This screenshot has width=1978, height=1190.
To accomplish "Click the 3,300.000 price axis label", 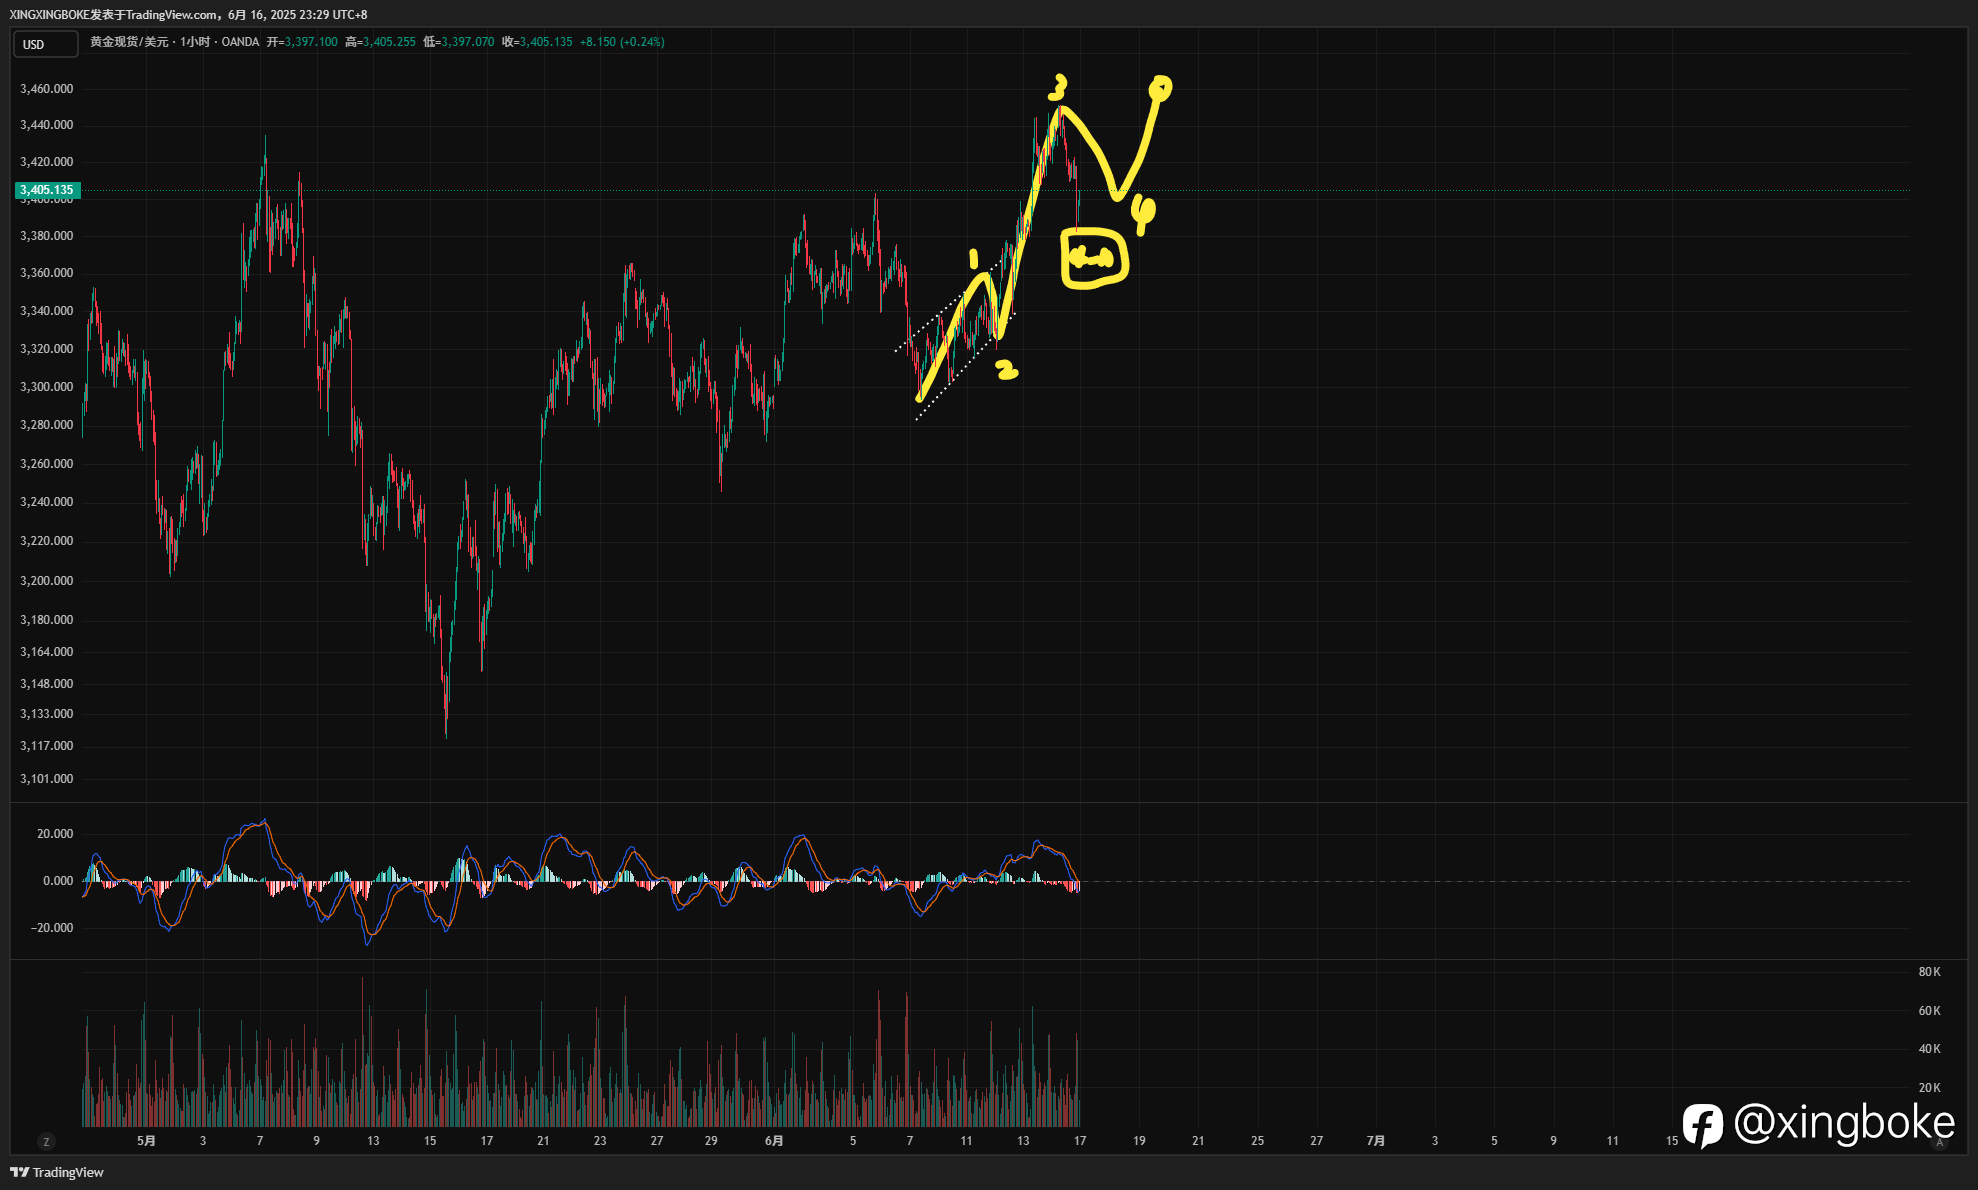I will [x=47, y=387].
